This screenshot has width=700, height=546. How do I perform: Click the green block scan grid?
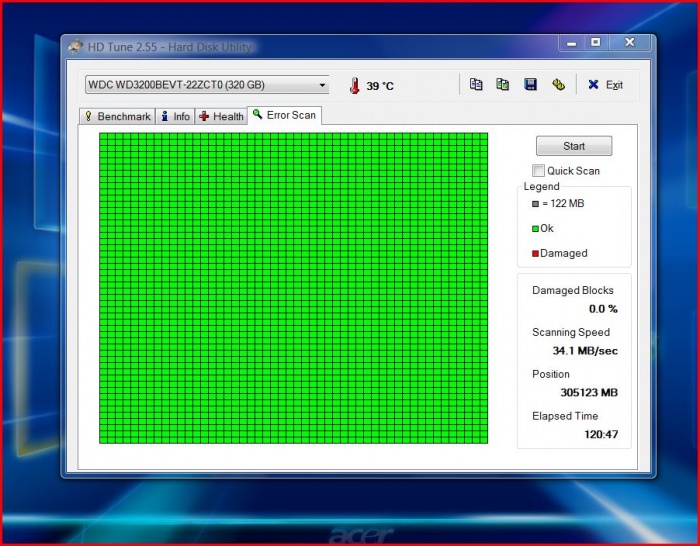click(293, 288)
